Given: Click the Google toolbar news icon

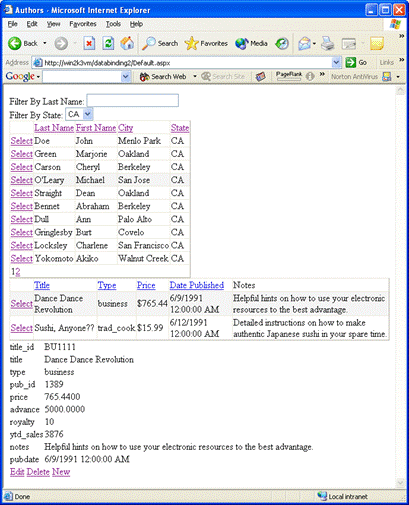Looking at the screenshot, I should (260, 77).
